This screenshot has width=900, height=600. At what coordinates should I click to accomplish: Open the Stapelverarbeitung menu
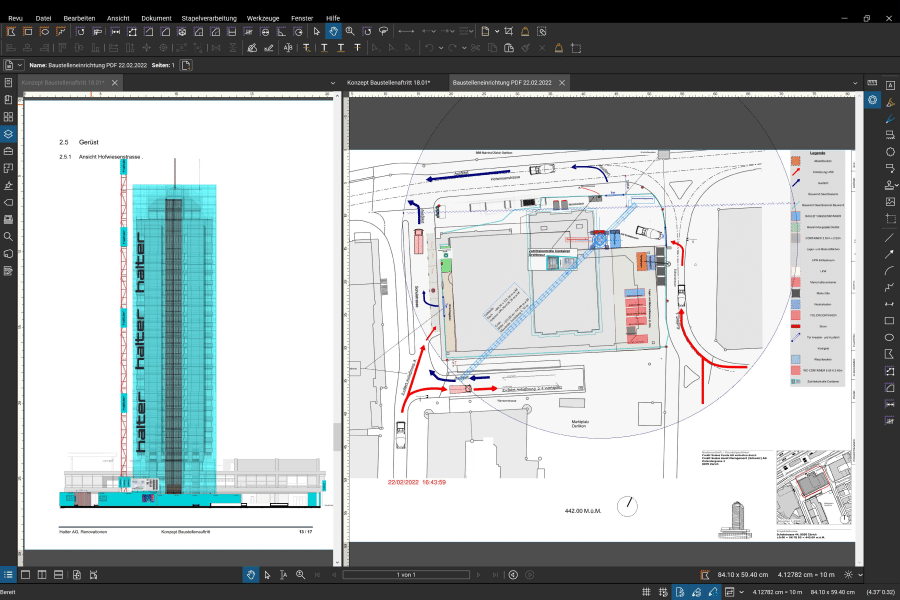tap(209, 18)
